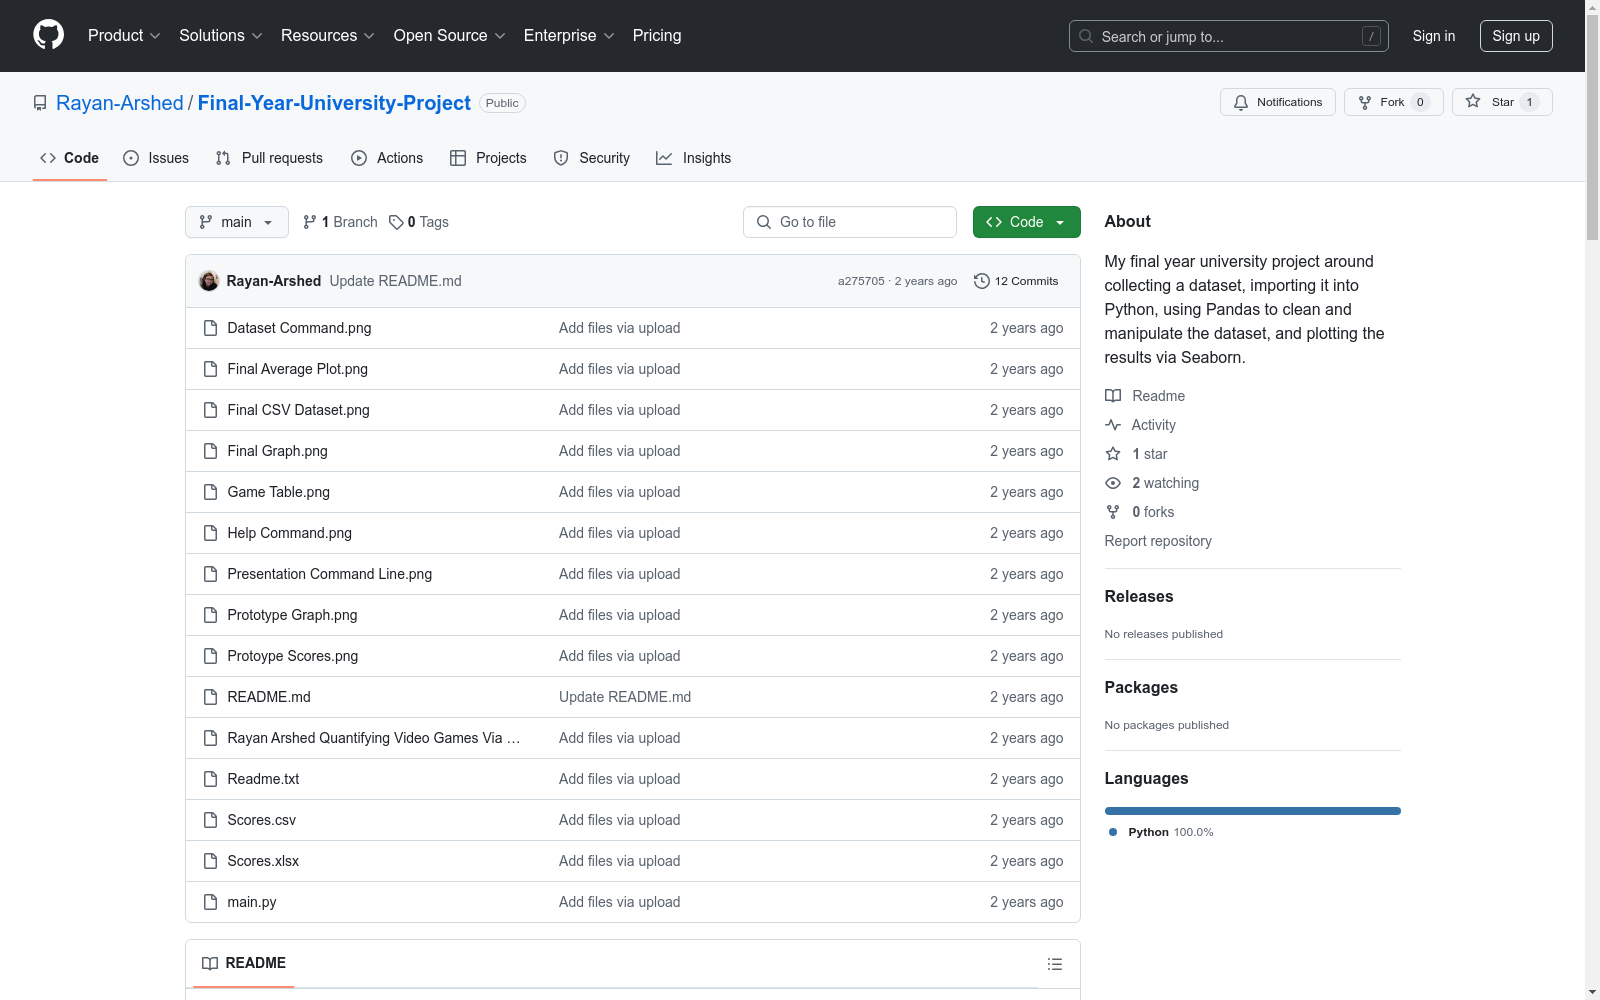Open the Final-Year-University-Project repo link

[334, 103]
